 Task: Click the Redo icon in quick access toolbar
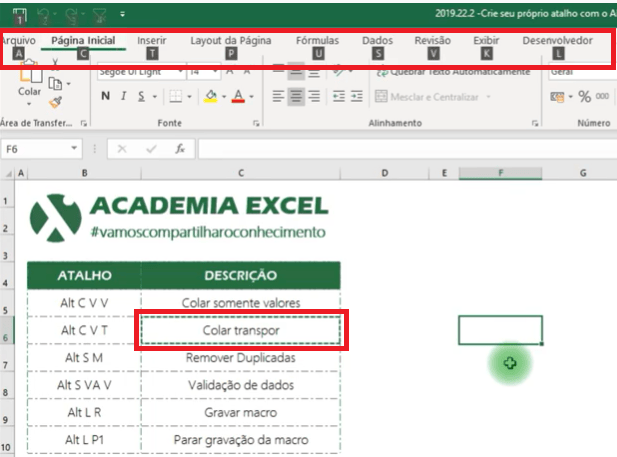71,15
